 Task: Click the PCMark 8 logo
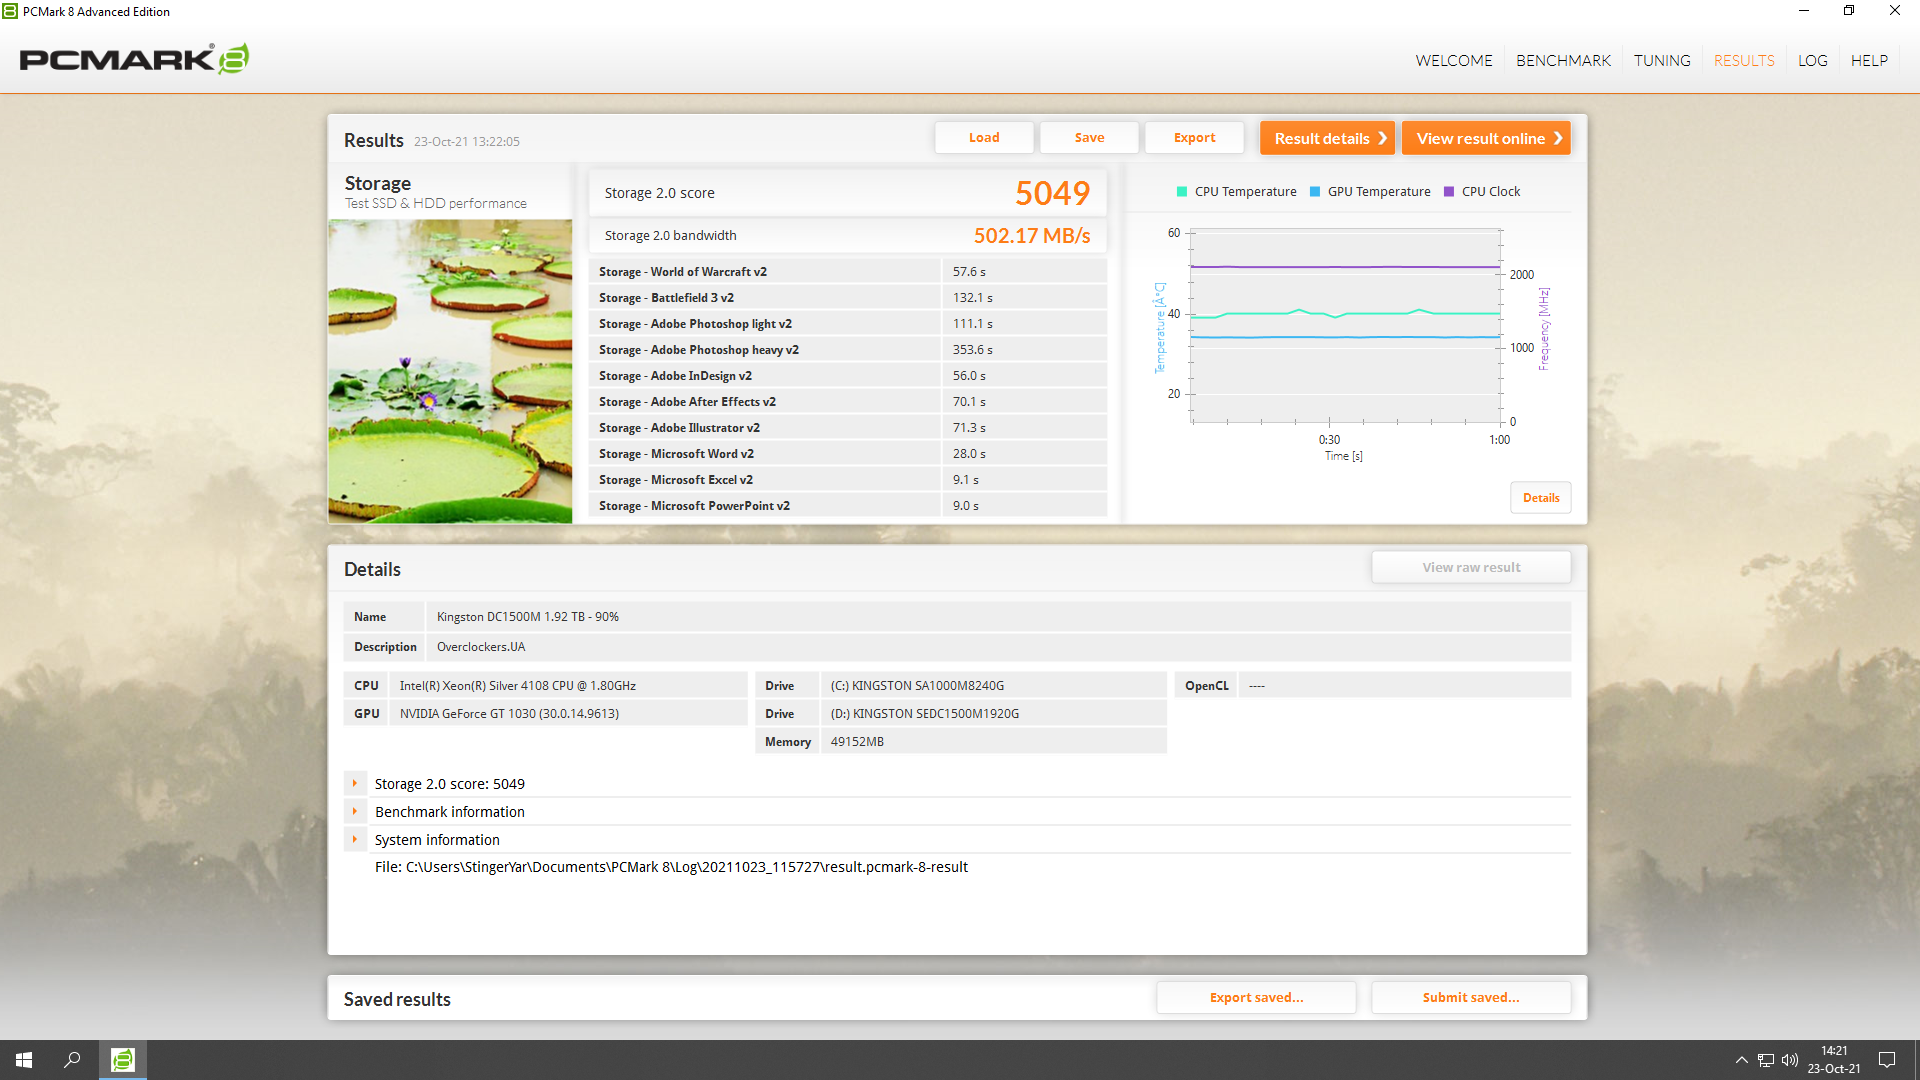[x=134, y=59]
